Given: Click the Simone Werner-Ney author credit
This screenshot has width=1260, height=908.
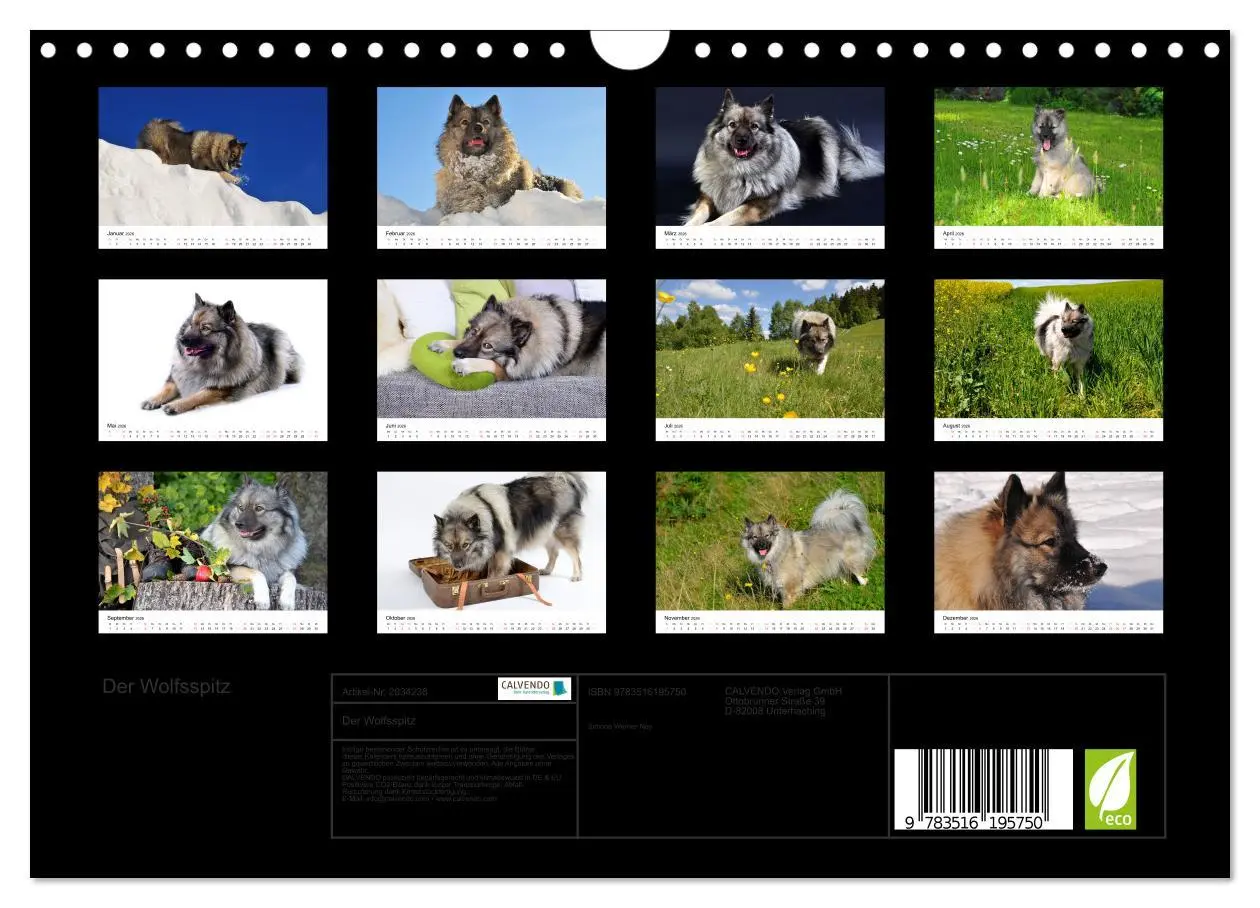Looking at the screenshot, I should [x=622, y=725].
